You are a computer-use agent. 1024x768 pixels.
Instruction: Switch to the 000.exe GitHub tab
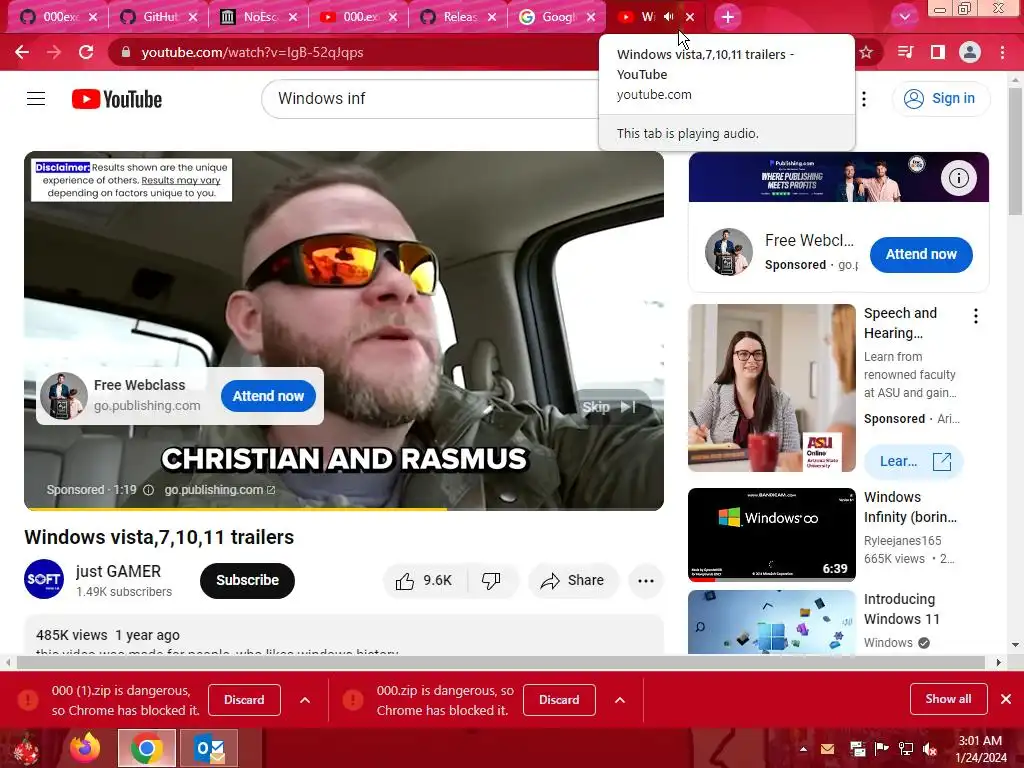[x=57, y=17]
